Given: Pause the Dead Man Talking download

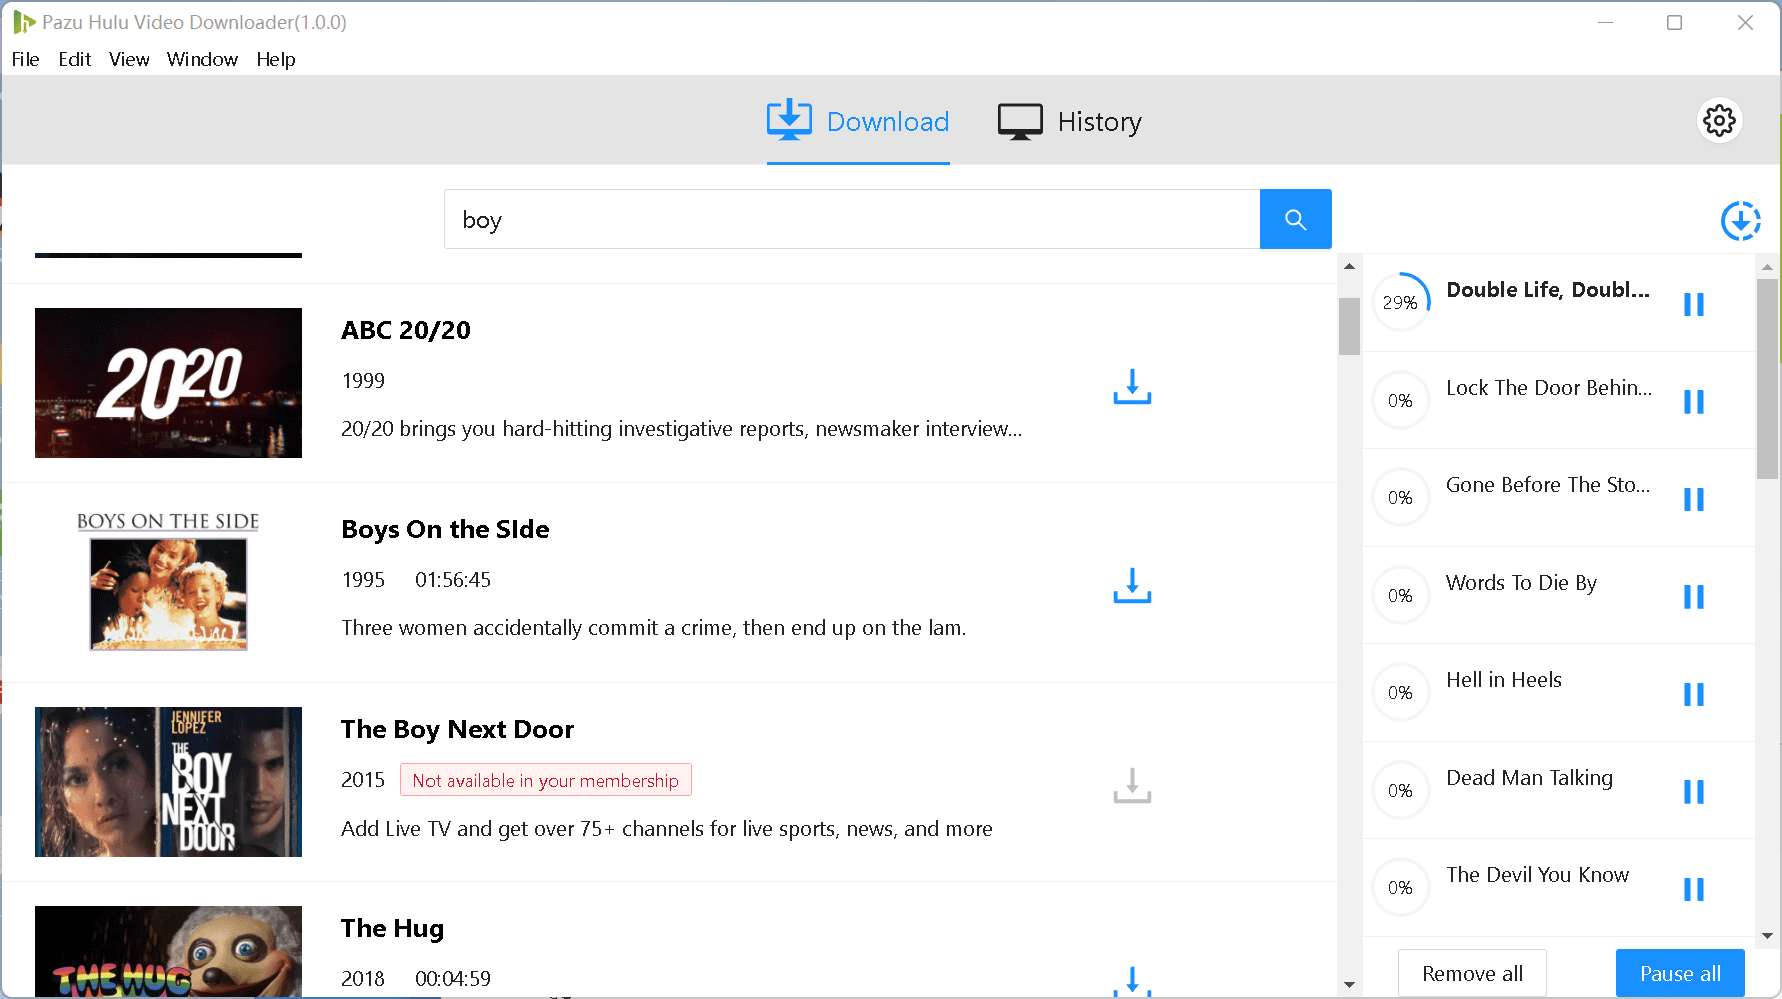Looking at the screenshot, I should 1693,792.
